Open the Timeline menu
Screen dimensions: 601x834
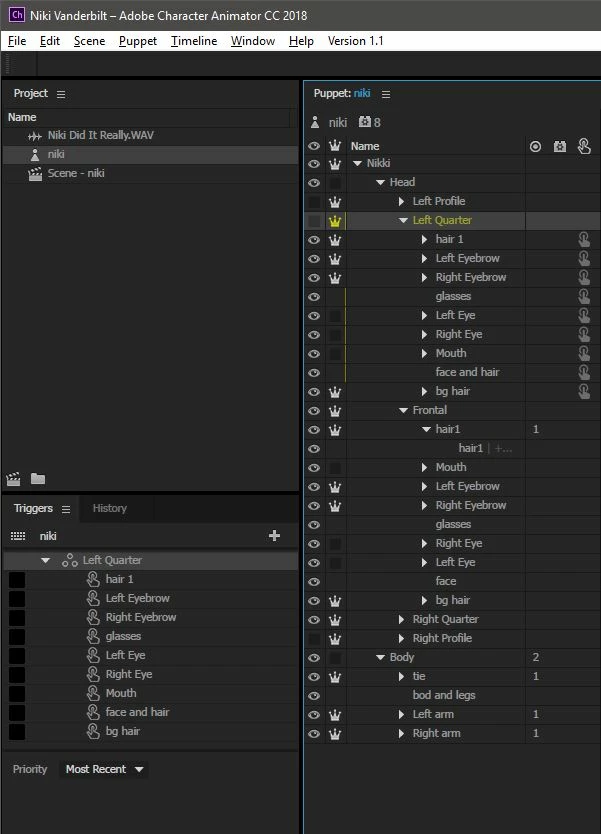(194, 41)
